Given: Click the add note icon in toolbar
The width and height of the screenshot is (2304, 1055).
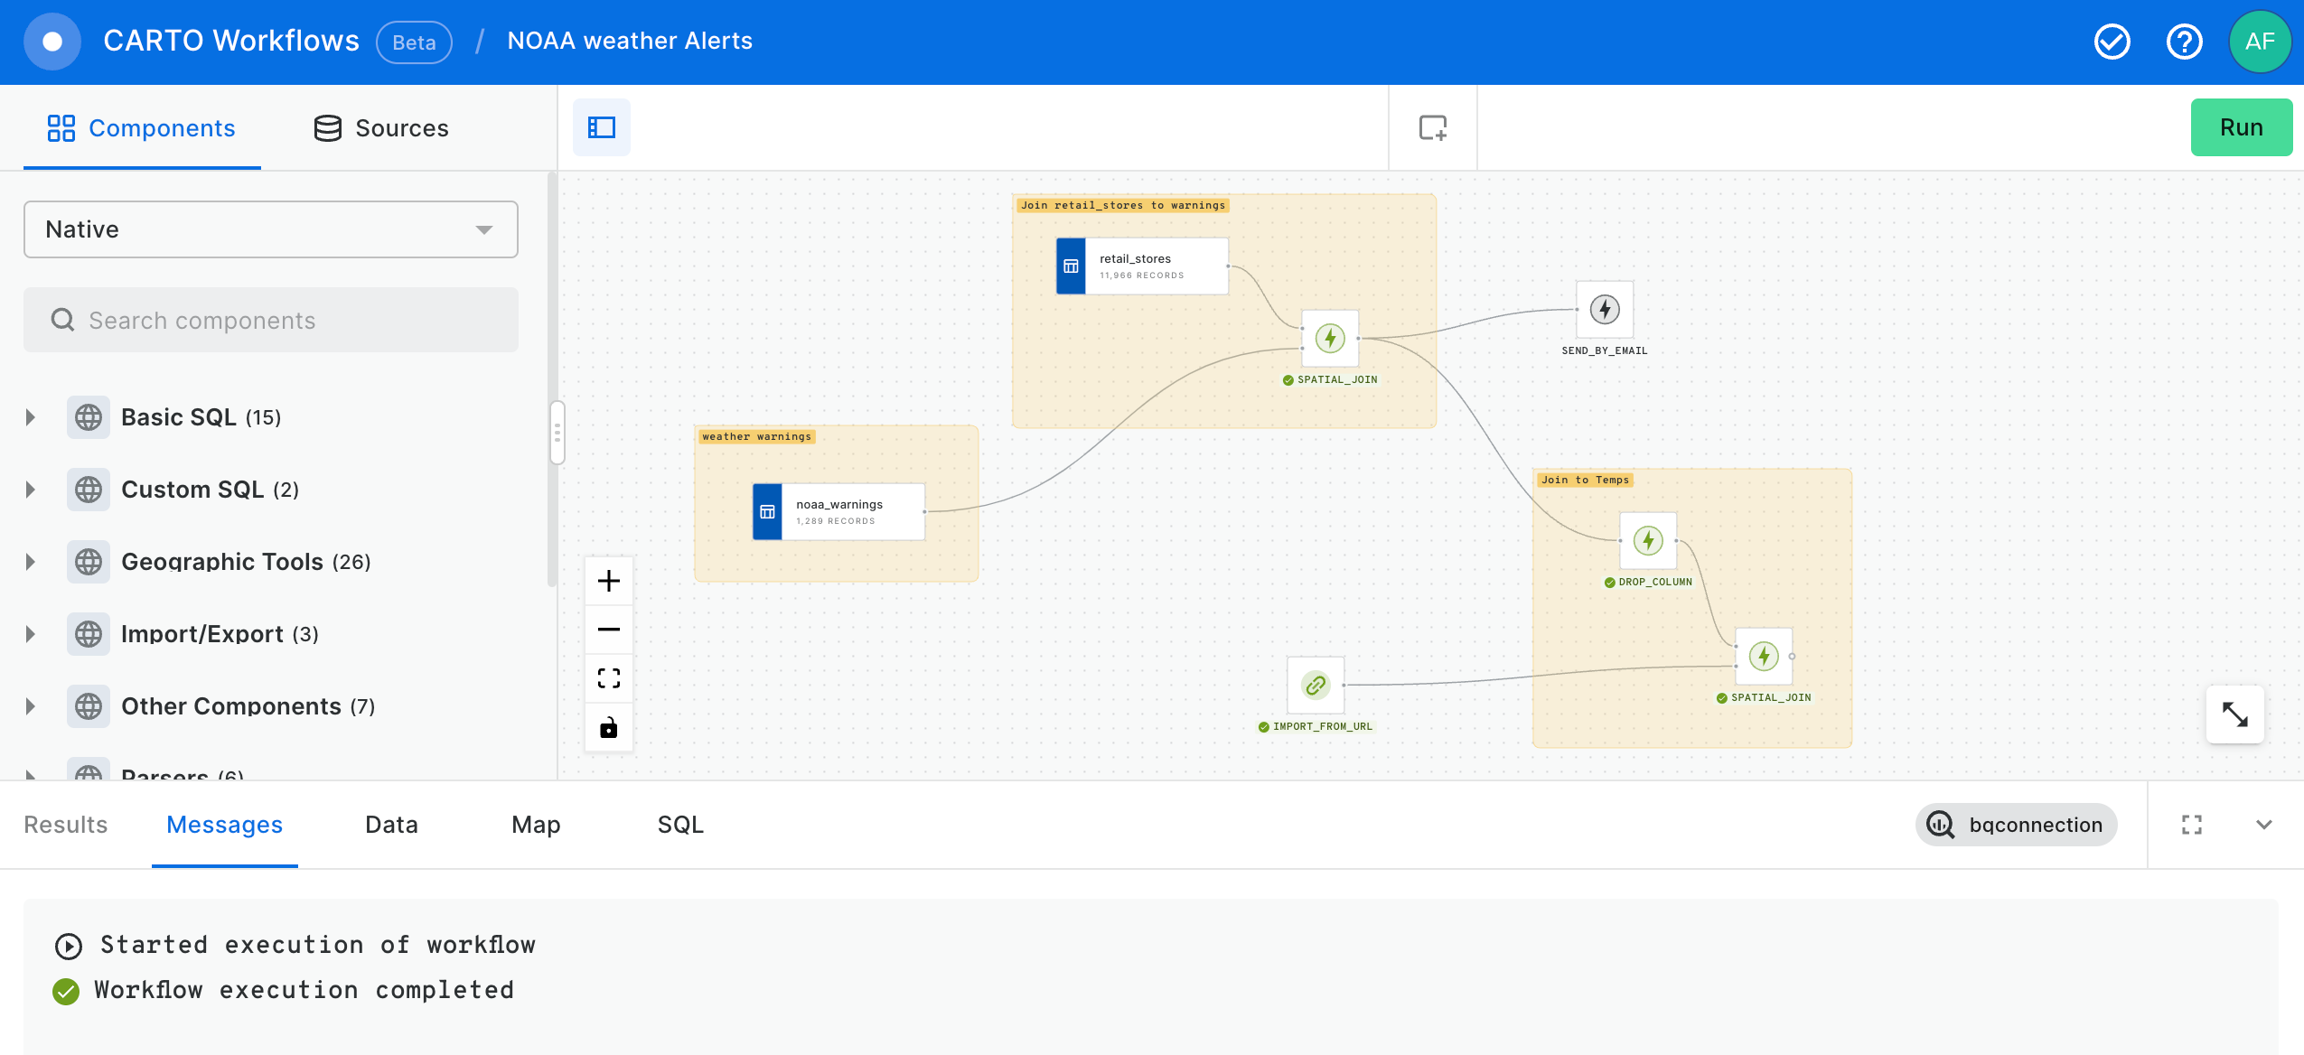Looking at the screenshot, I should tap(1432, 128).
